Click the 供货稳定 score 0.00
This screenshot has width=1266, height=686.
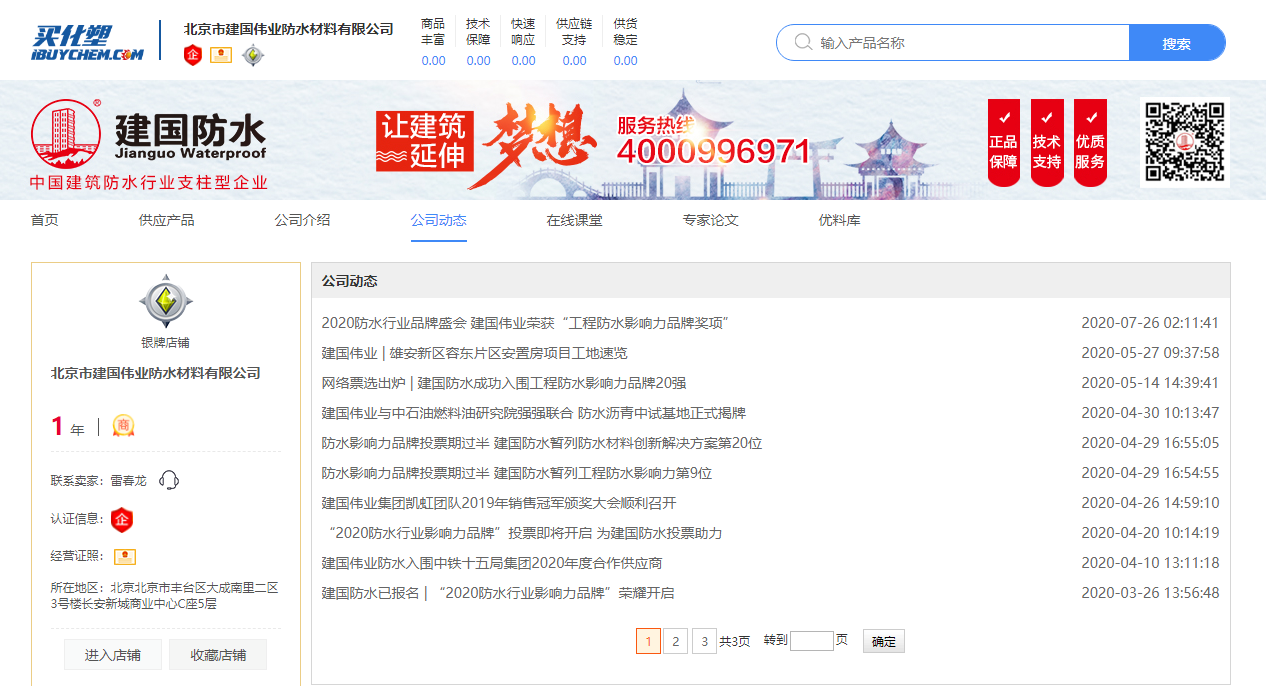tap(625, 61)
